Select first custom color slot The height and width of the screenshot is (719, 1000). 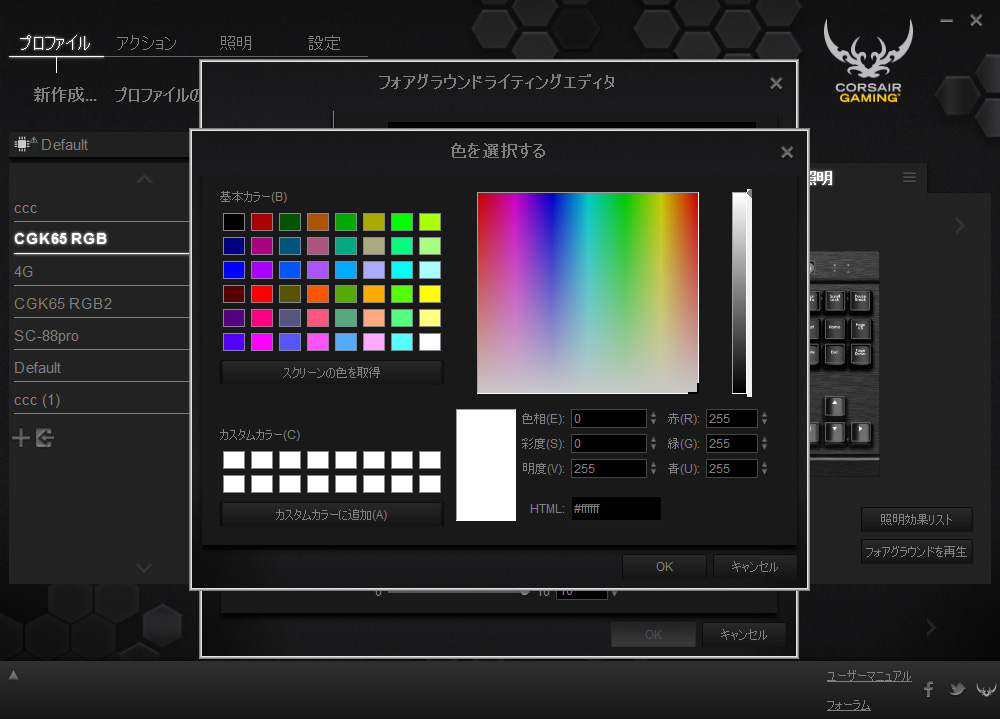(x=234, y=460)
